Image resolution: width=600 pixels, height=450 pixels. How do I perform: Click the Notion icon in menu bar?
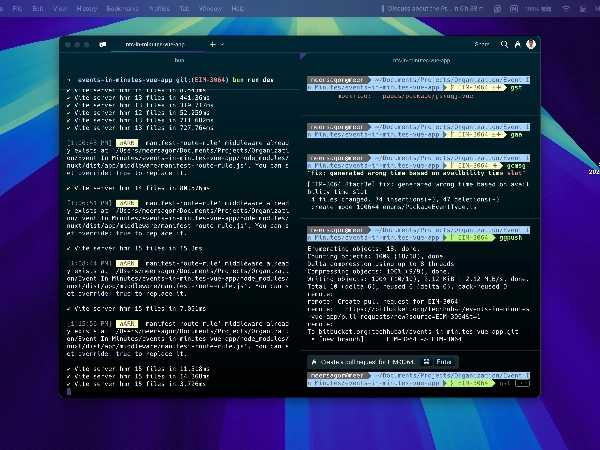tap(514, 9)
